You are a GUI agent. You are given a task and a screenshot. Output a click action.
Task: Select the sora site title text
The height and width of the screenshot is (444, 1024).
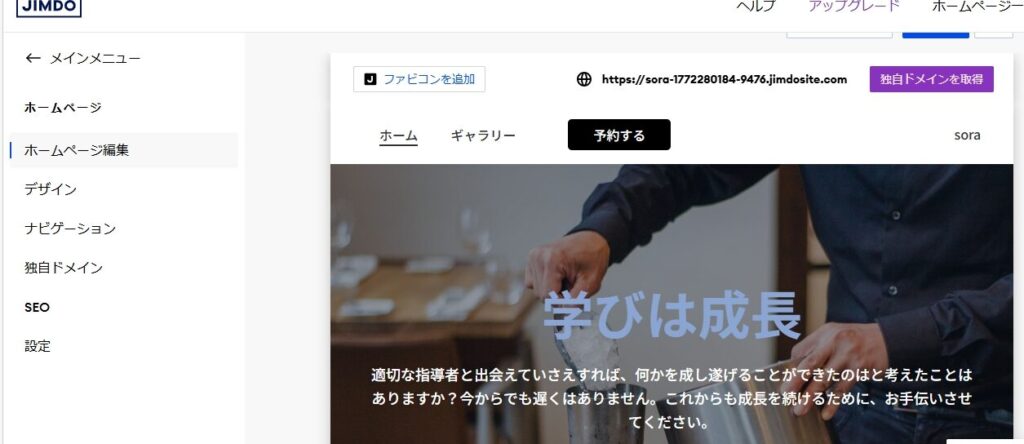(x=967, y=136)
